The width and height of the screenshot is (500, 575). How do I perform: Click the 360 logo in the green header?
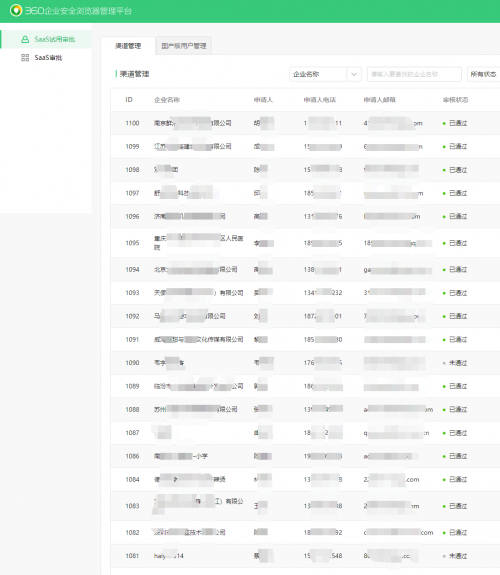[x=16, y=10]
